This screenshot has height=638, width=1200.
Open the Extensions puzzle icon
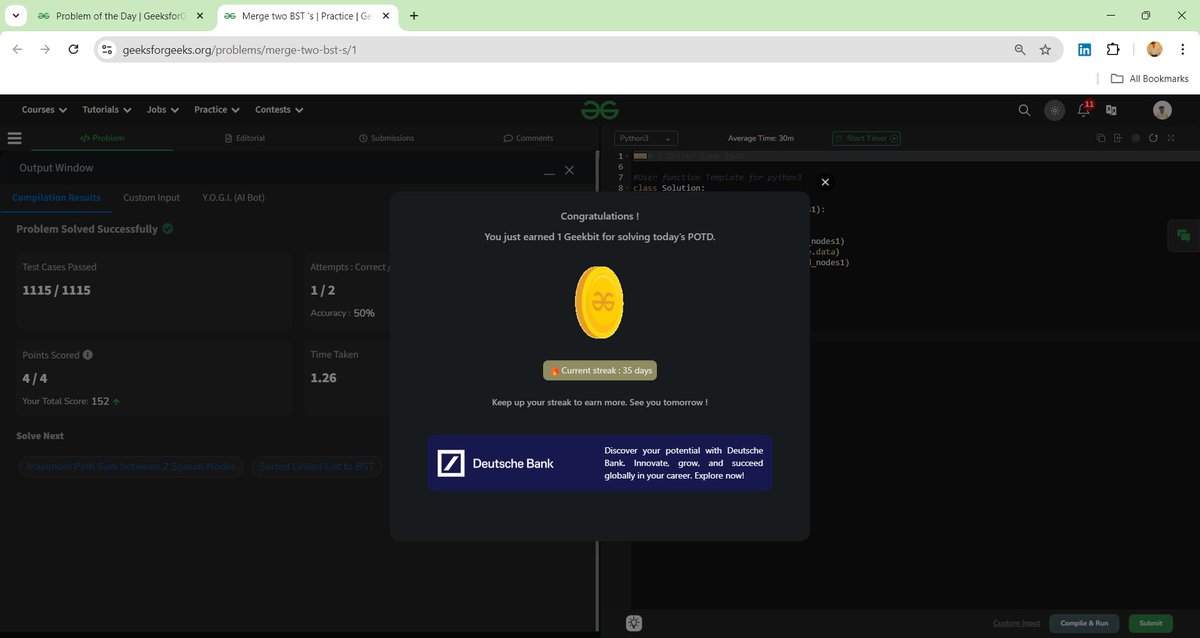1113,49
